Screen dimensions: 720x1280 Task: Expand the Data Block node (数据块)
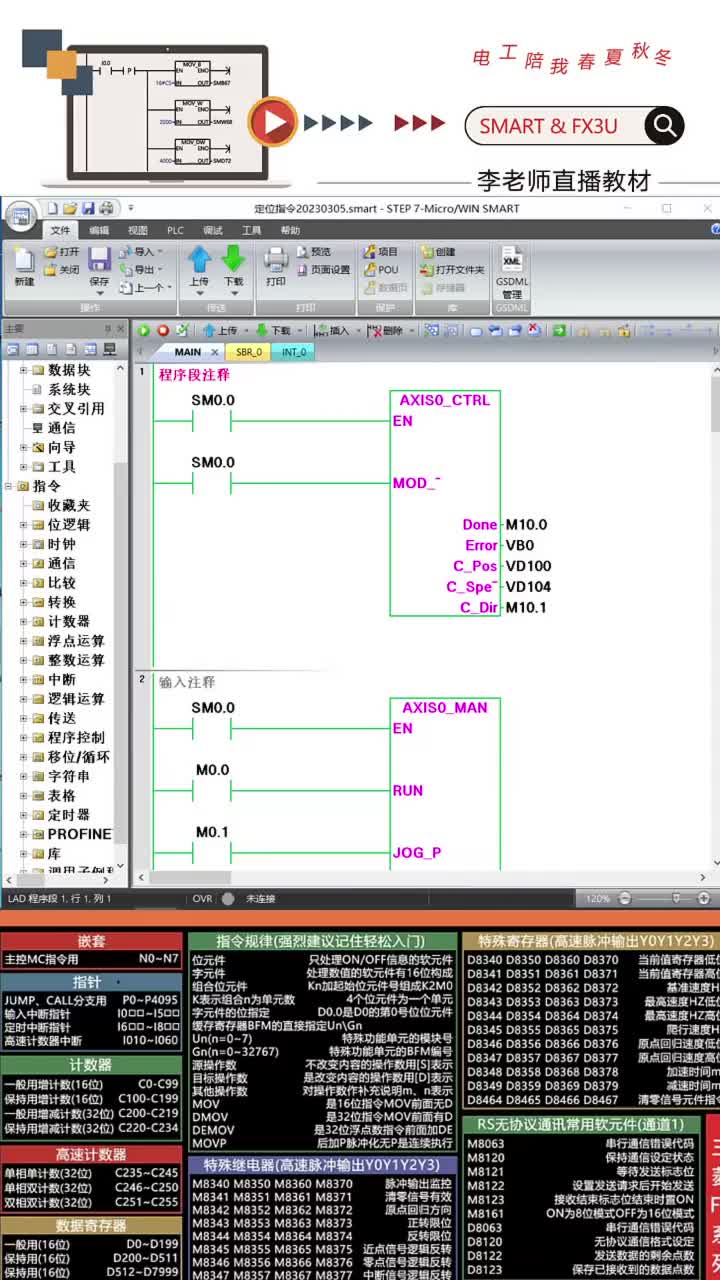pos(24,370)
